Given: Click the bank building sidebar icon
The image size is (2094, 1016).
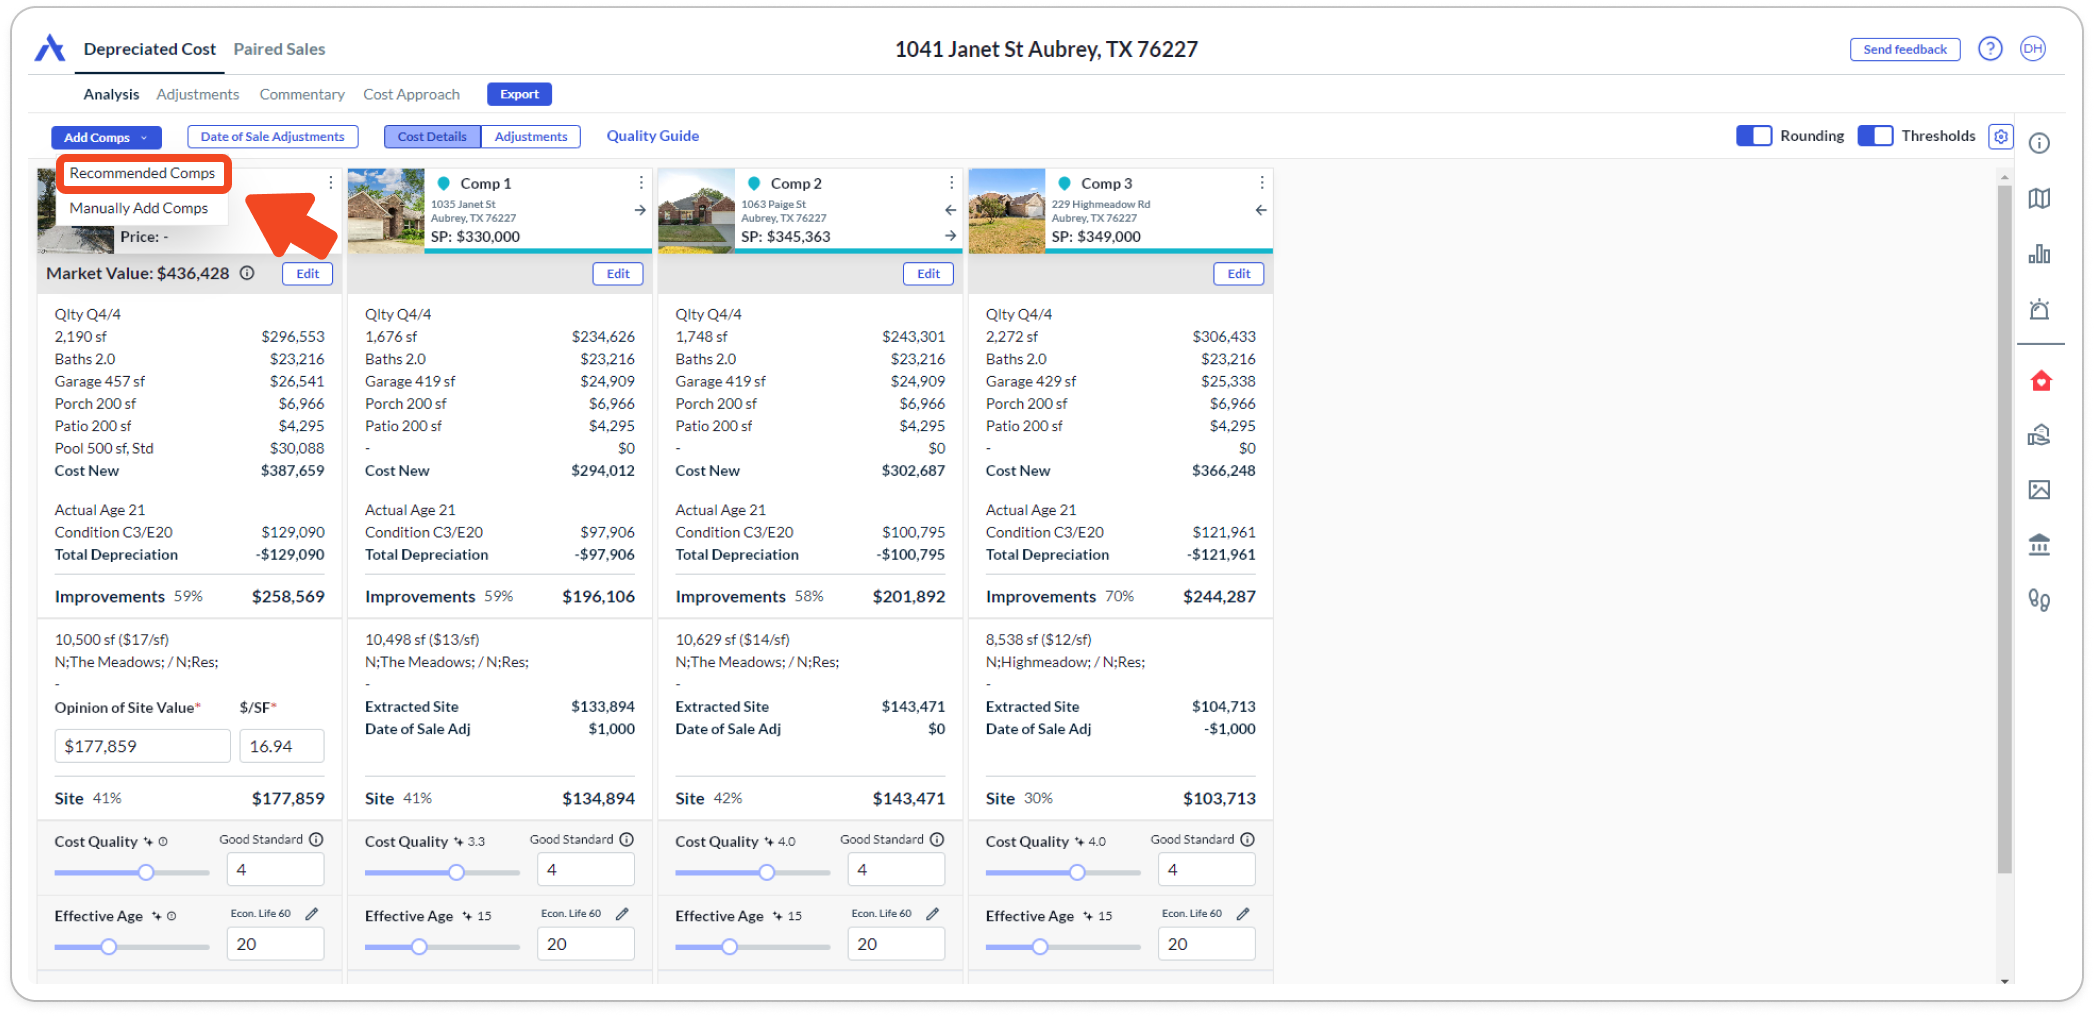Looking at the screenshot, I should pos(2039,544).
